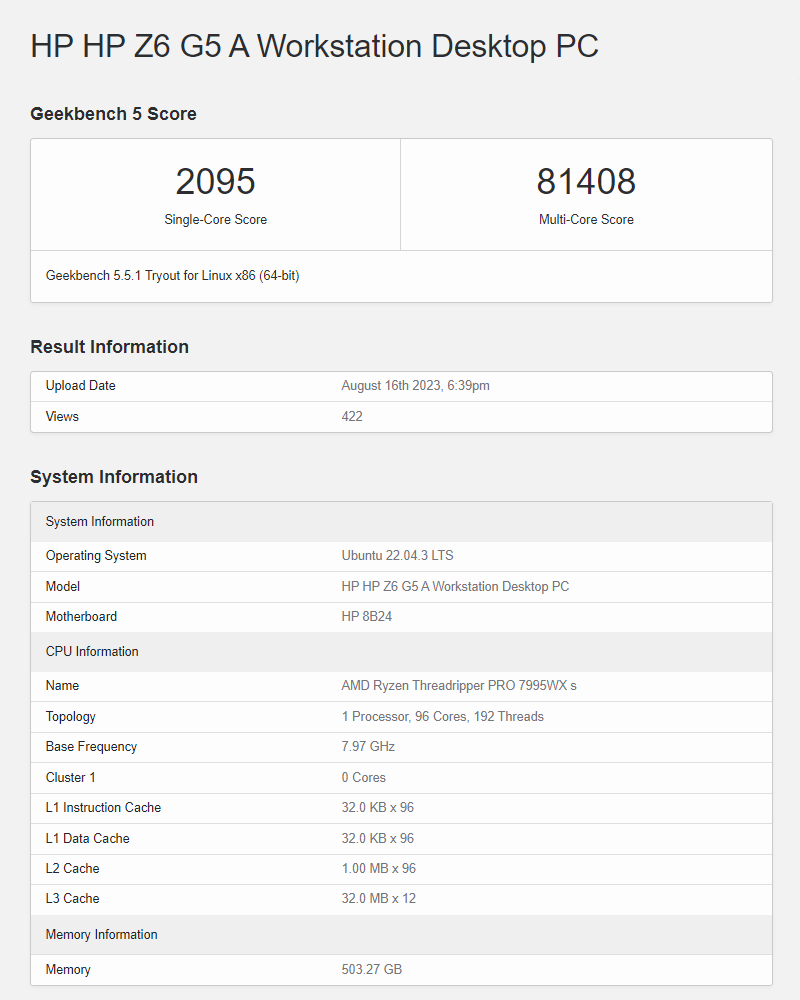Select the AMD Ryzen Threadripper PRO 7995WX name

tap(459, 686)
